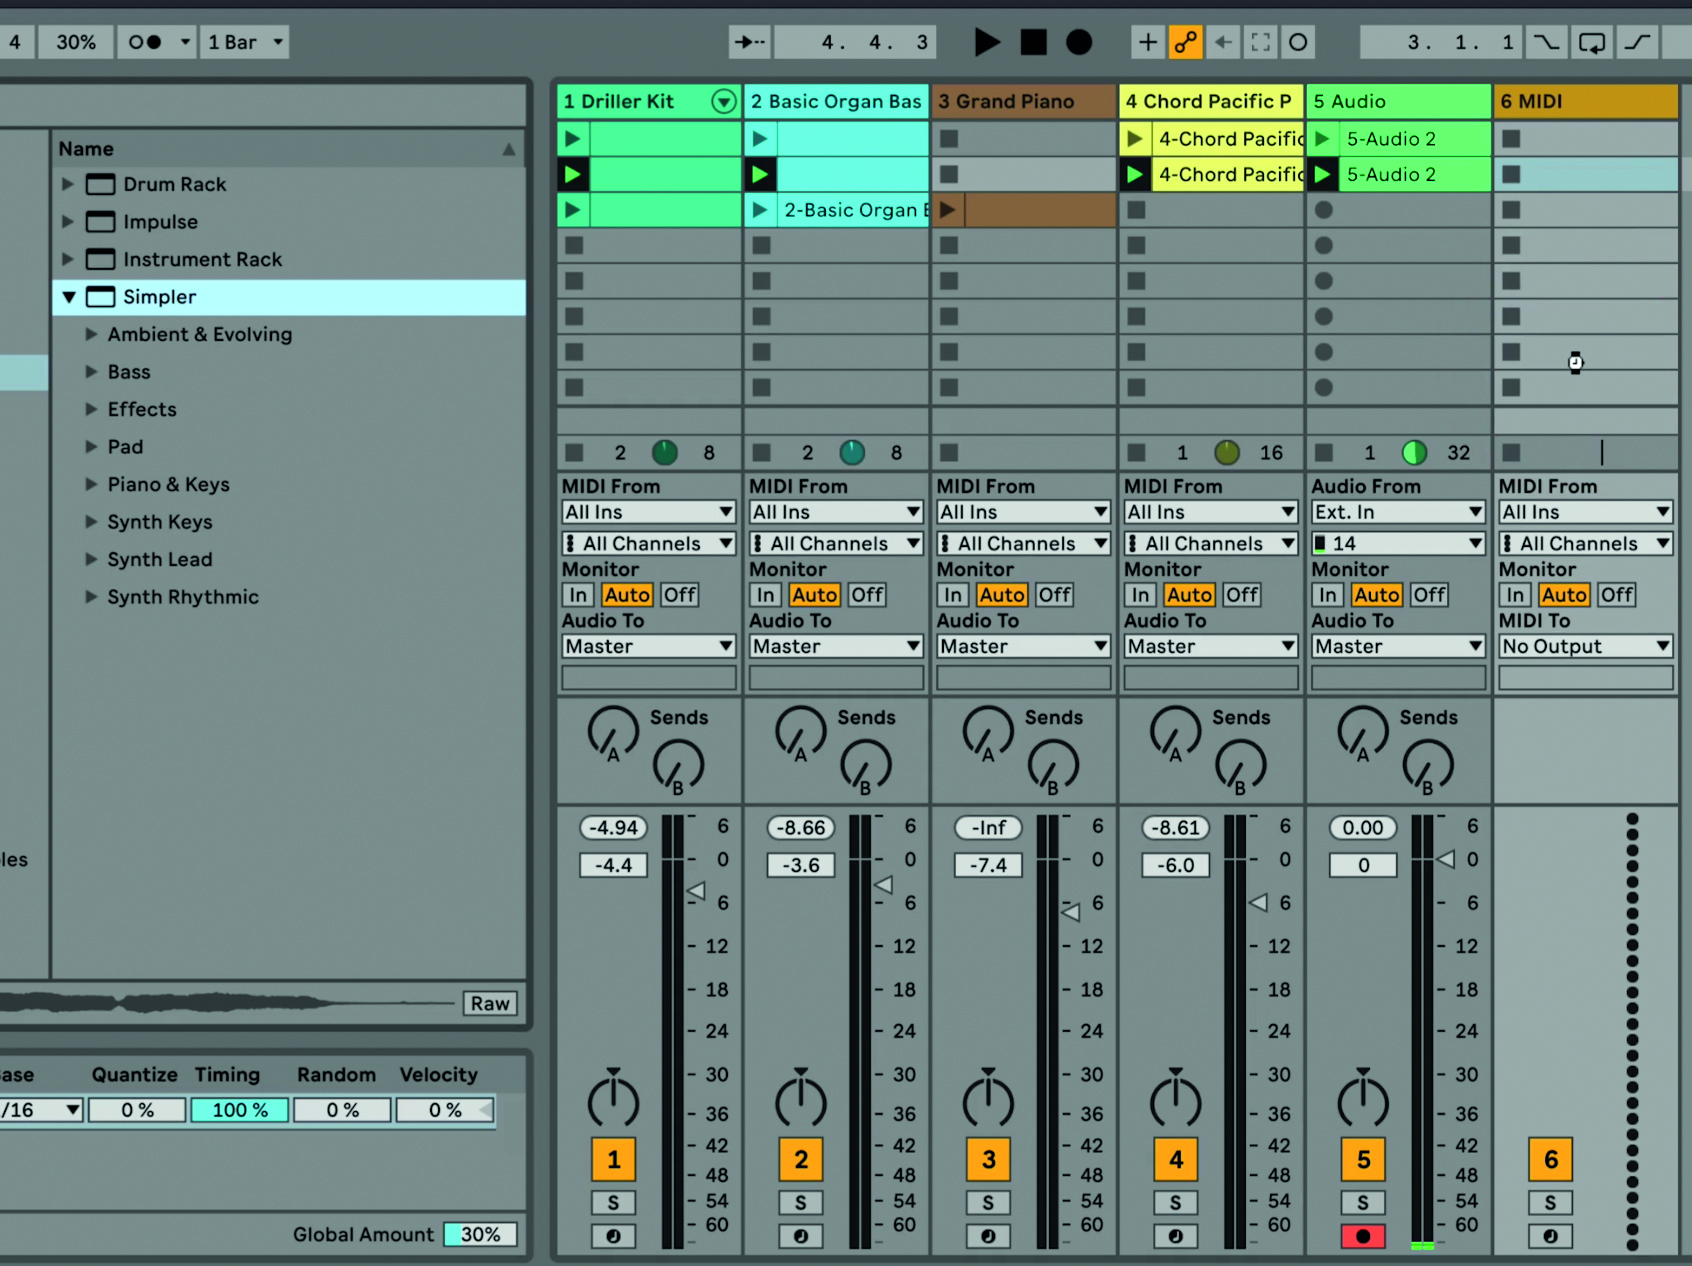
Task: Launch second 5-Audio 2 clip
Action: tap(1322, 174)
